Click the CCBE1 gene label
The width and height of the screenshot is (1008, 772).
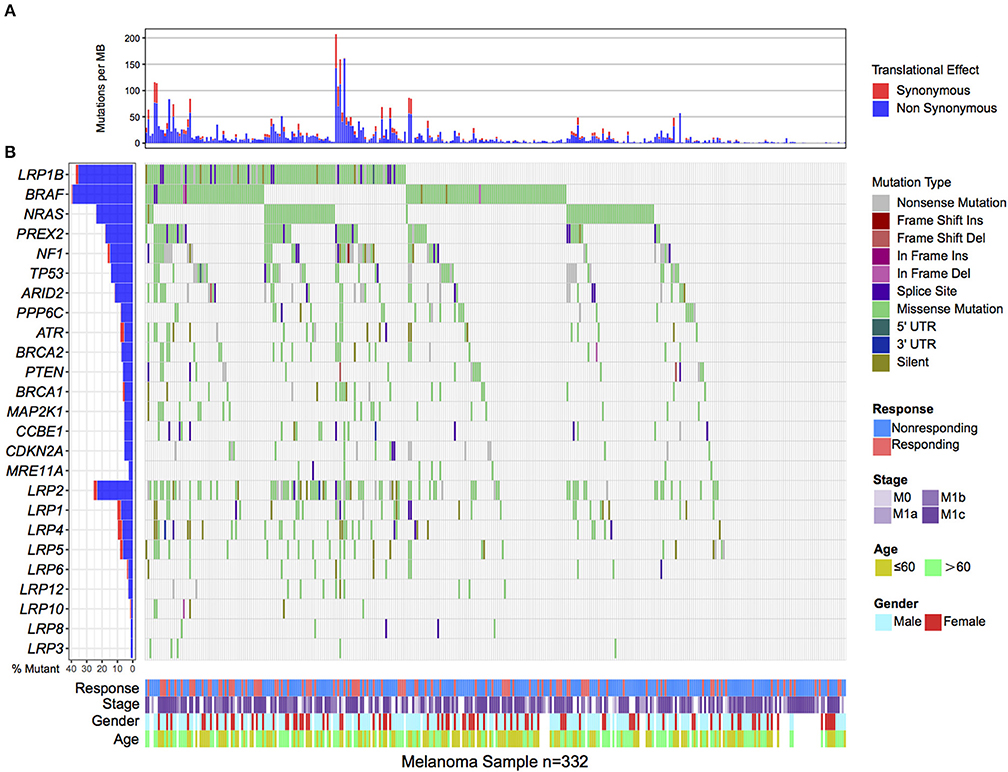(x=40, y=432)
